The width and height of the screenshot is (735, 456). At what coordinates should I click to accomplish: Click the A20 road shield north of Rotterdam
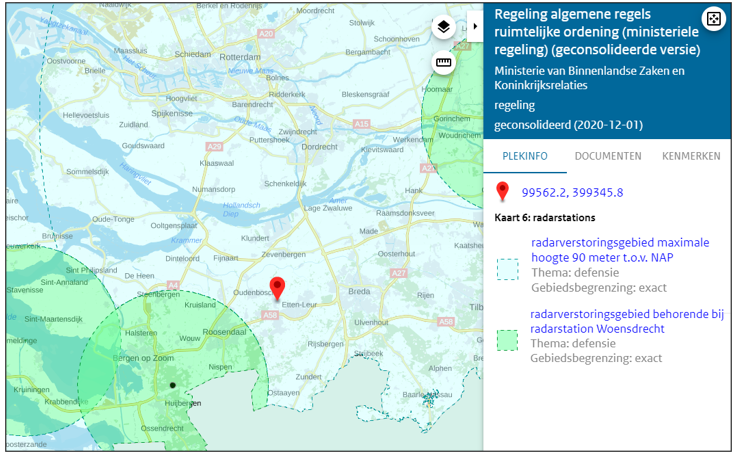[x=266, y=34]
